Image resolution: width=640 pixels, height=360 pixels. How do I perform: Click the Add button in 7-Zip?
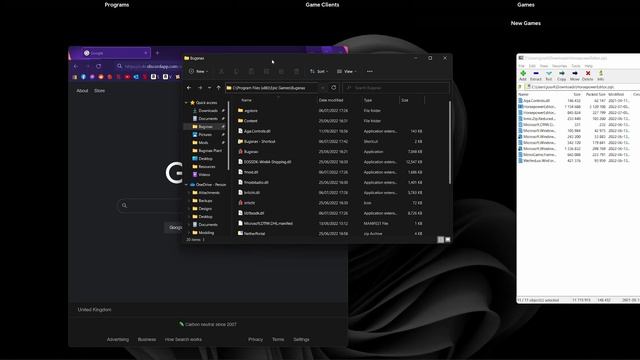[x=523, y=75]
